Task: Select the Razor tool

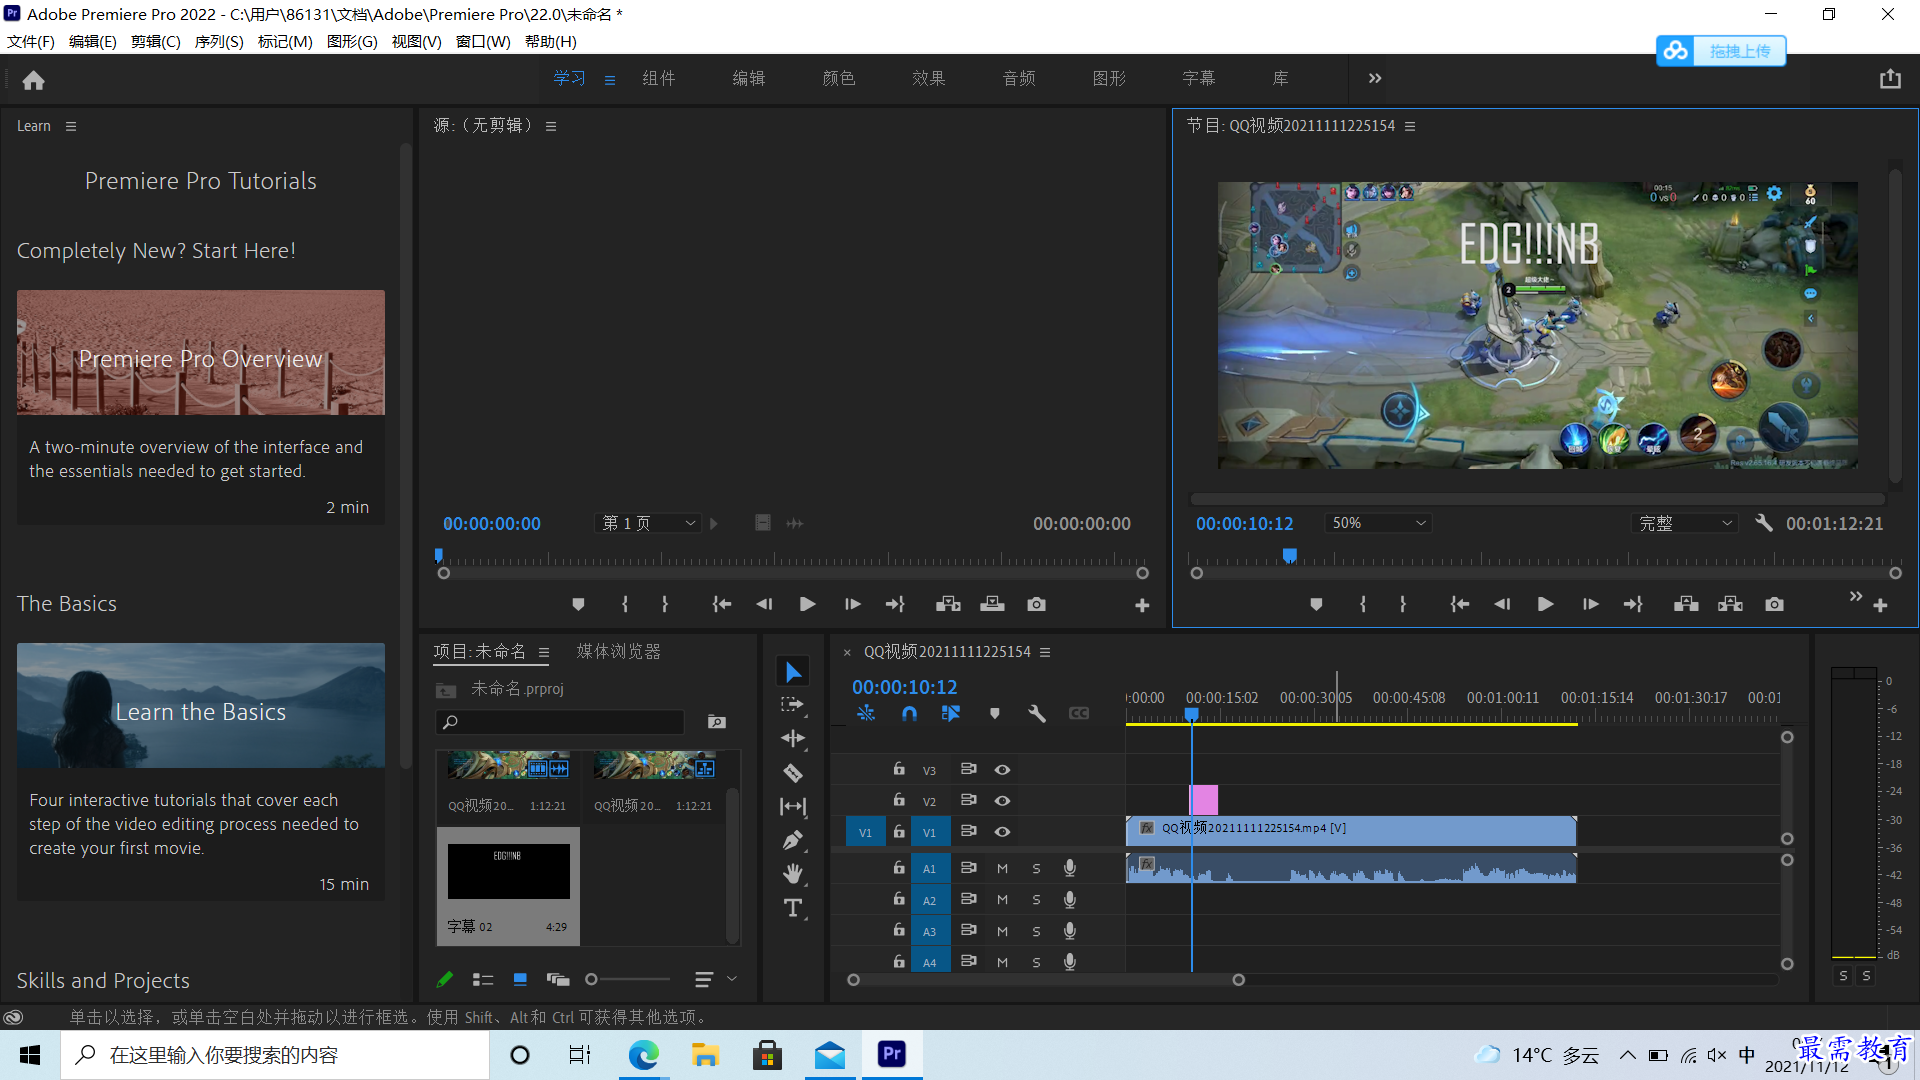Action: point(793,773)
